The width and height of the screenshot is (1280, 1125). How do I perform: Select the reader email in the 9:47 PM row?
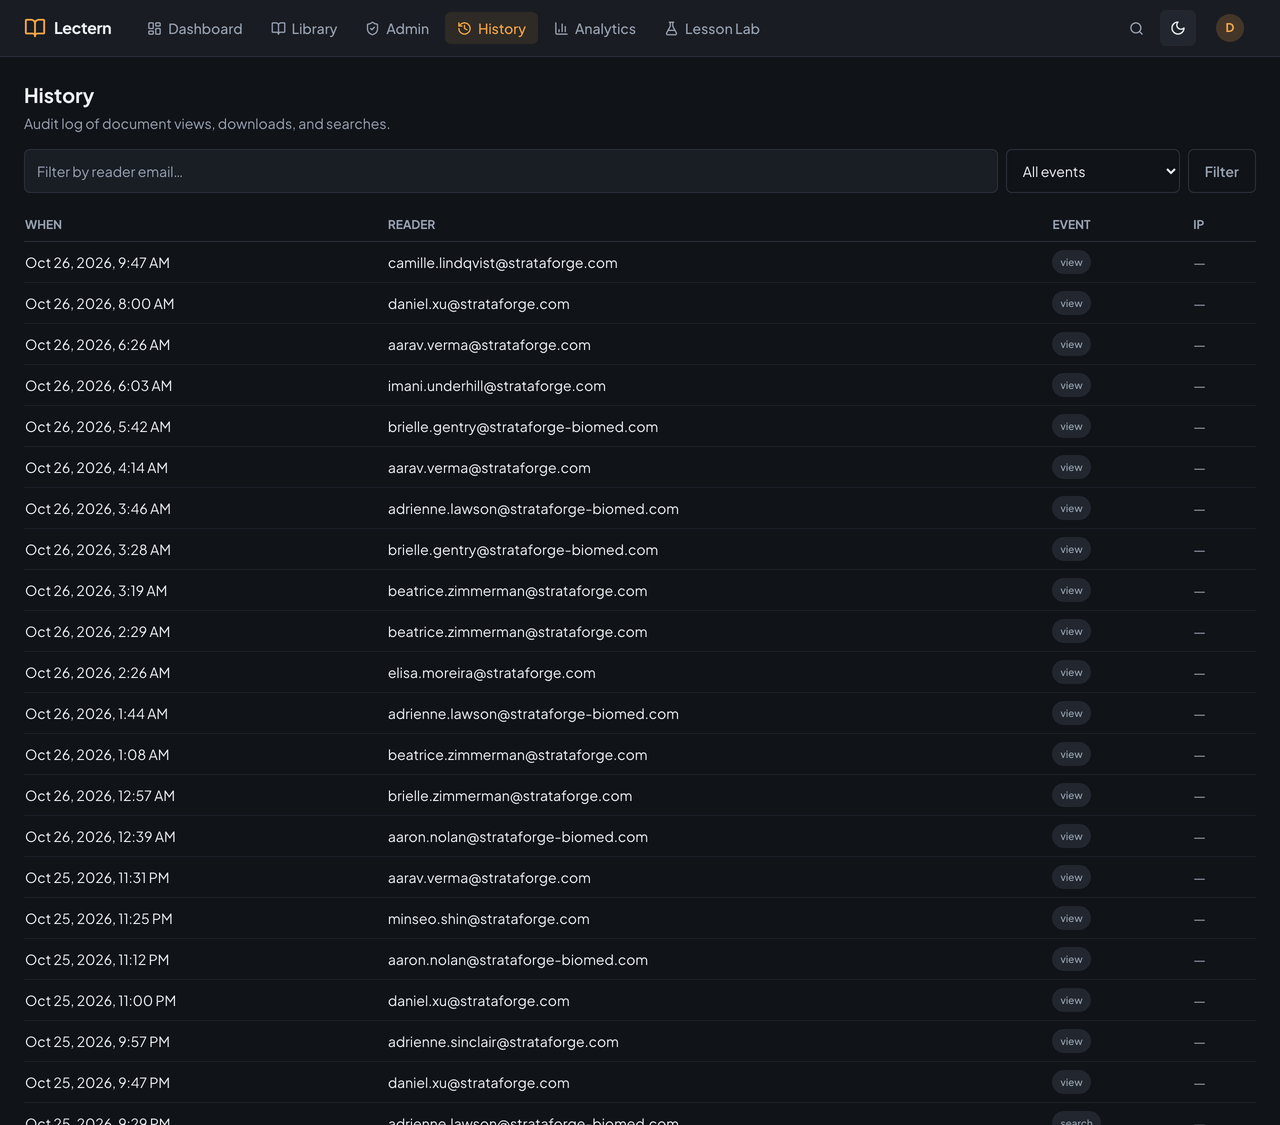point(479,1083)
